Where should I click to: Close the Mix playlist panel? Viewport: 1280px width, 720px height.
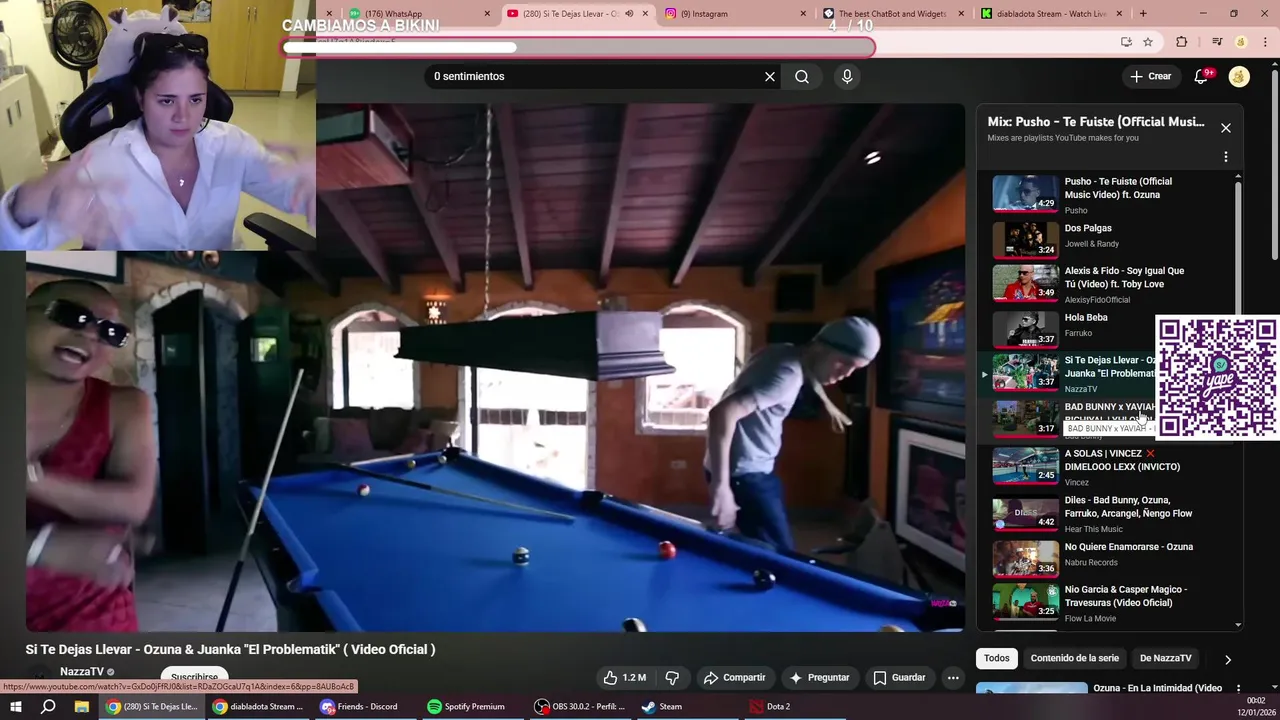coord(1226,128)
